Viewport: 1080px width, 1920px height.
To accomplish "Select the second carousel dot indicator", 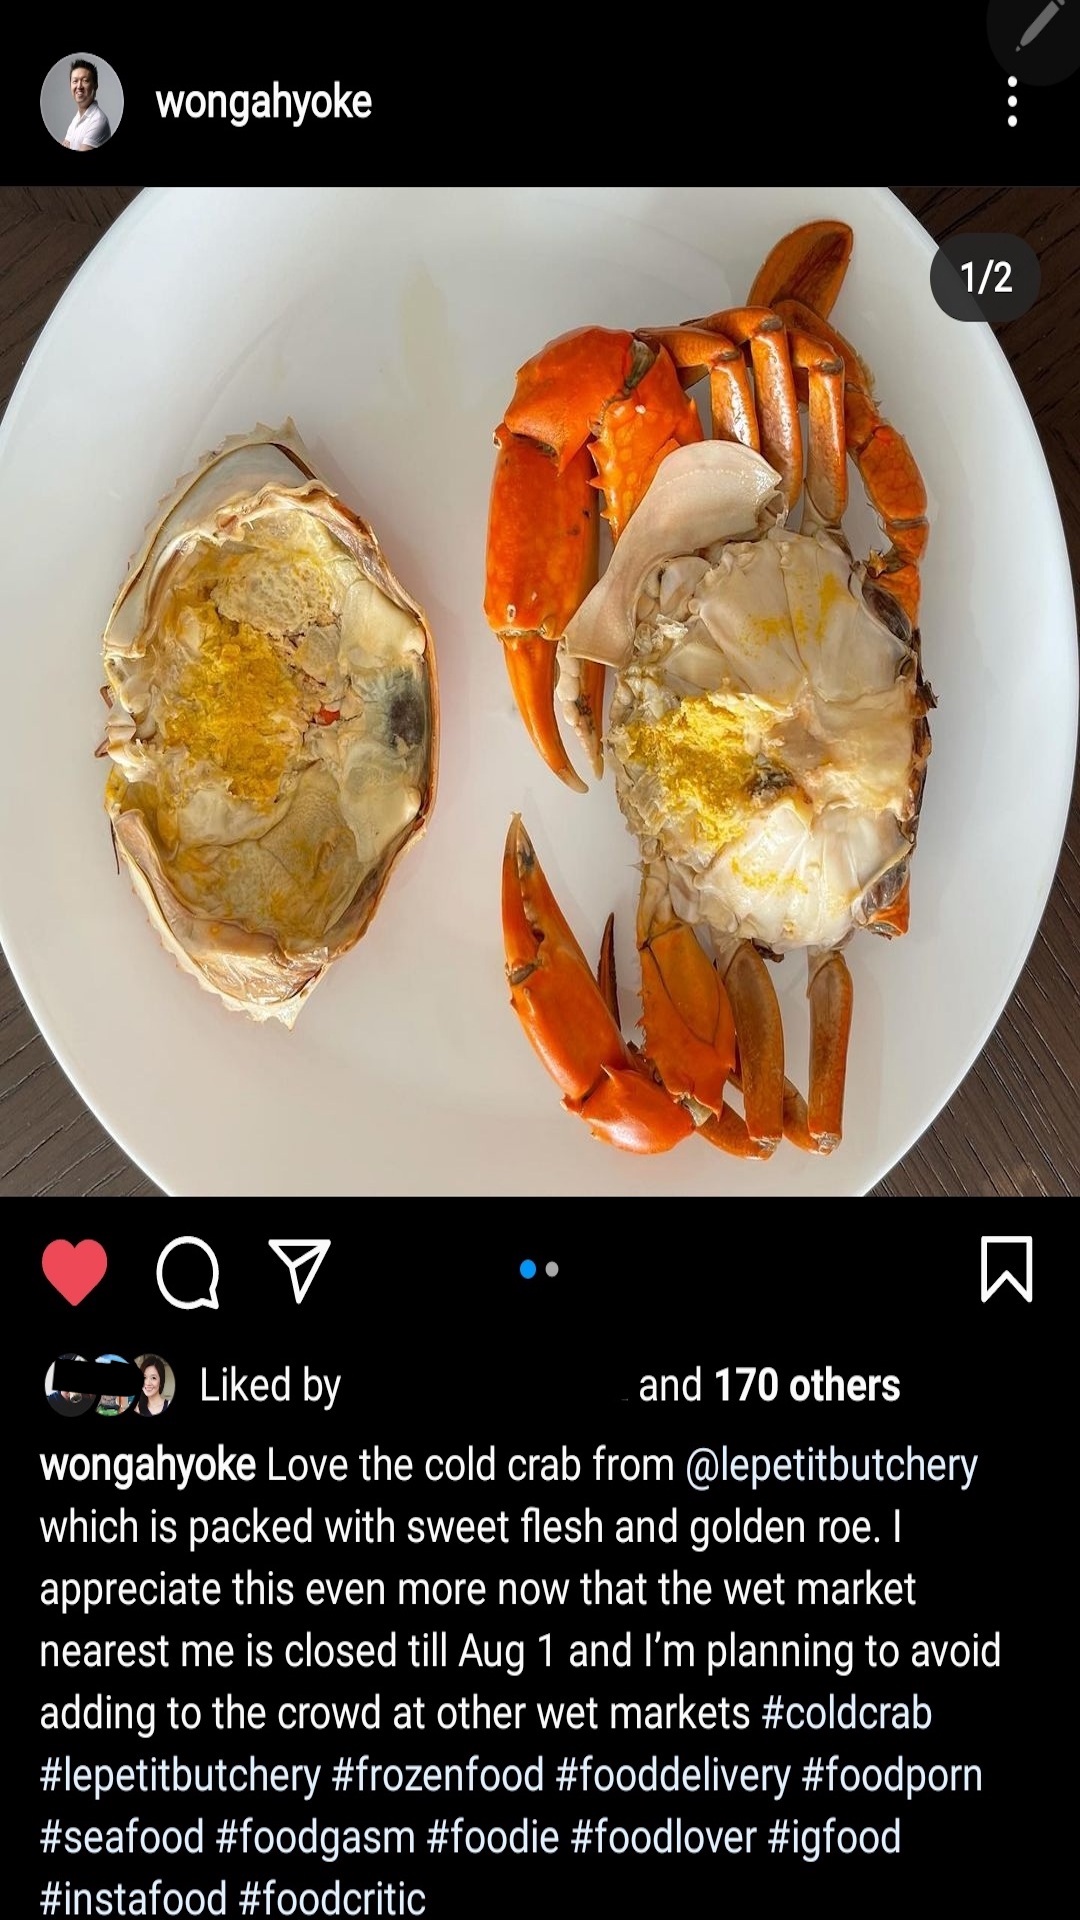I will (552, 1270).
